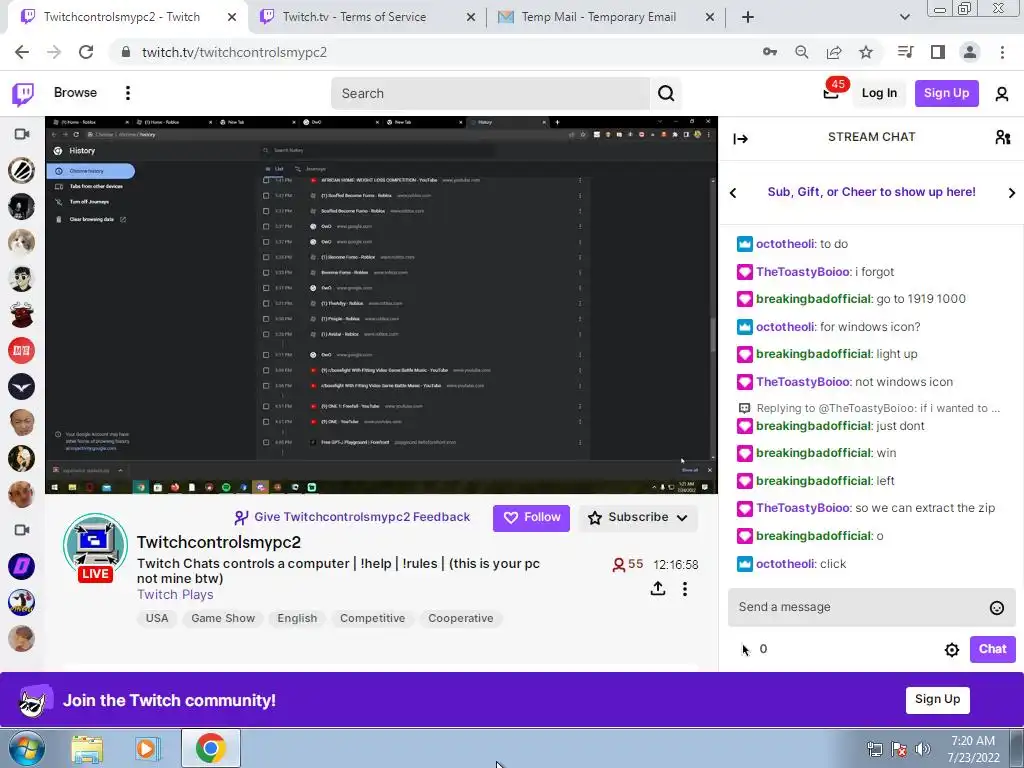Click the address bar URL
Viewport: 1024px width, 768px height.
[x=234, y=52]
